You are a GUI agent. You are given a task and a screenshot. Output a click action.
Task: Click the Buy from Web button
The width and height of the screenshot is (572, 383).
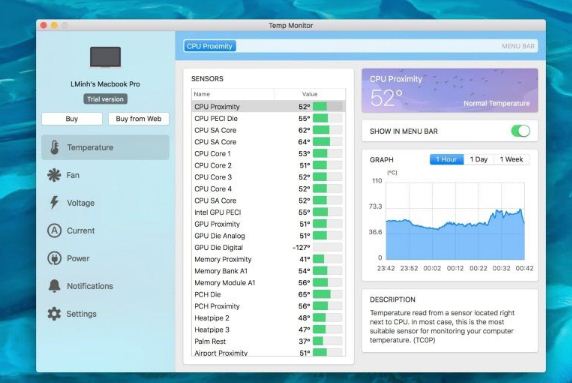coord(139,119)
